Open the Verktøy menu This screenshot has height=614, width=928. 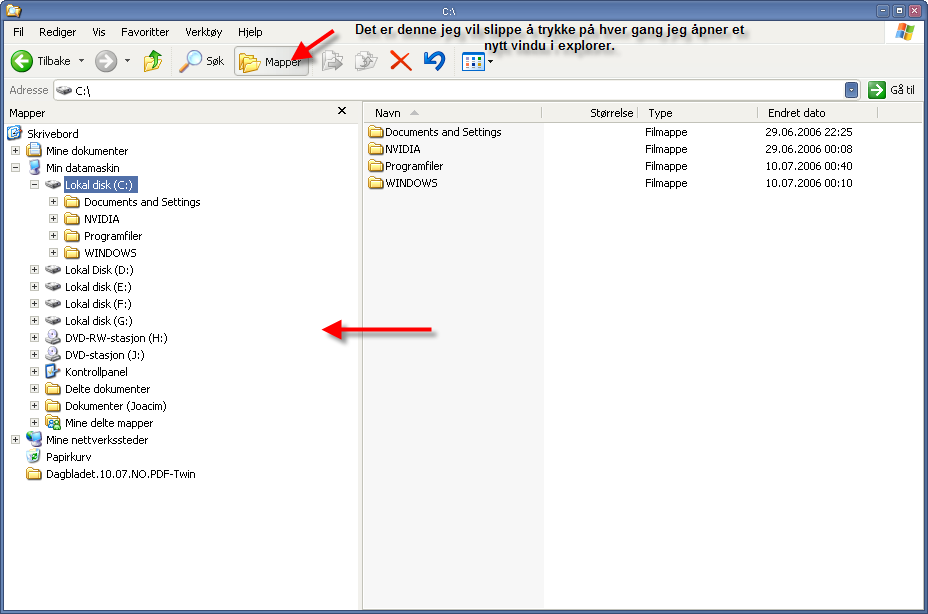click(204, 32)
